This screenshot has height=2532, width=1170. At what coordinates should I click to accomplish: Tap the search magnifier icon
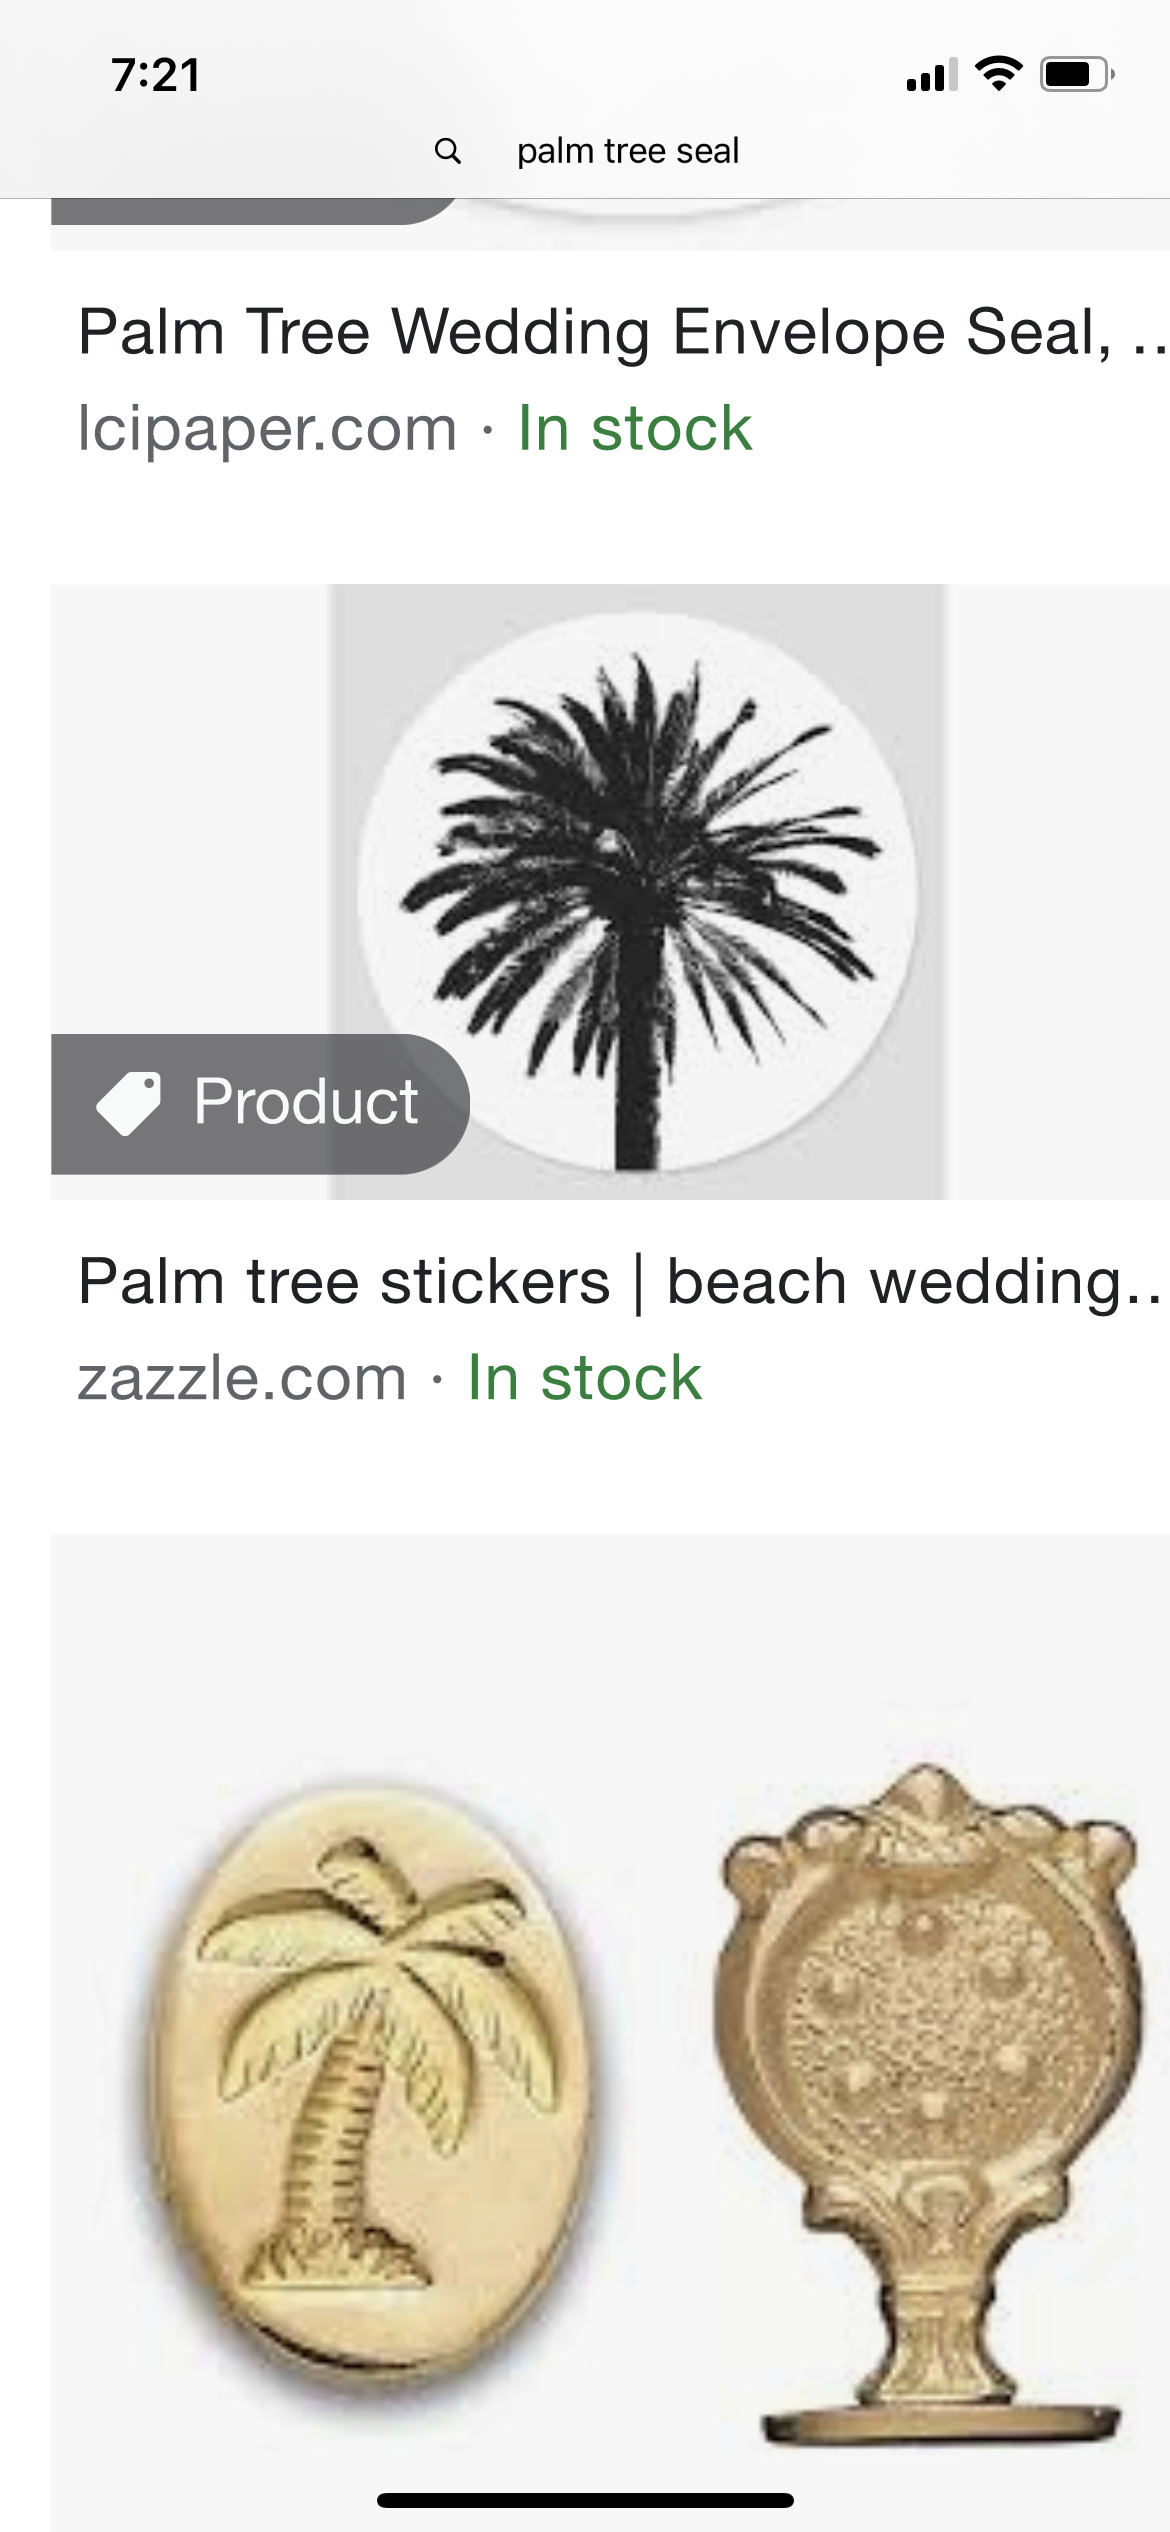point(448,151)
